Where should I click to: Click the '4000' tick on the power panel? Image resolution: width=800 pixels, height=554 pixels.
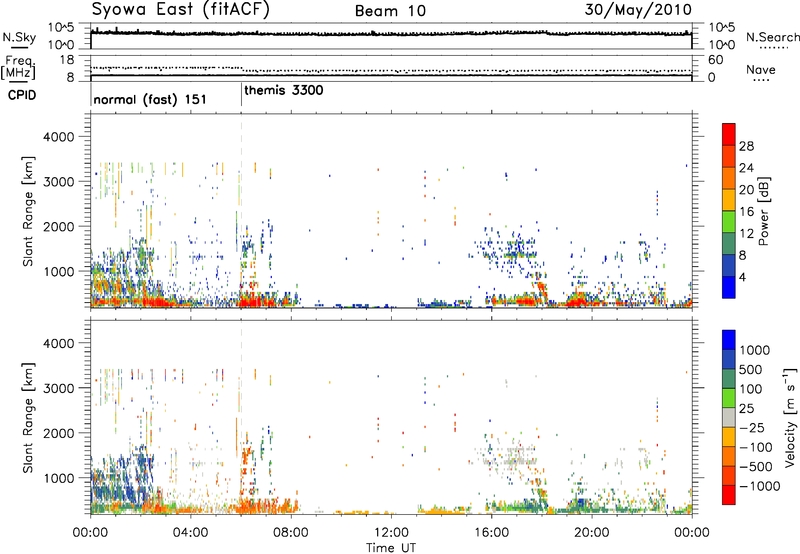58,137
